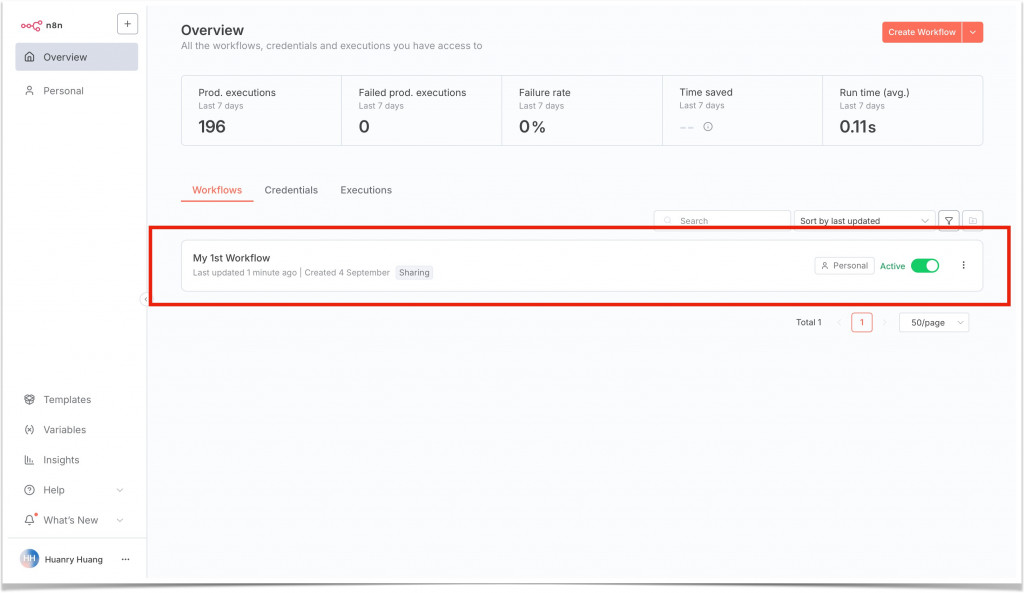Viewport: 1024px width, 593px height.
Task: Click the n8n logo
Action: pyautogui.click(x=40, y=25)
